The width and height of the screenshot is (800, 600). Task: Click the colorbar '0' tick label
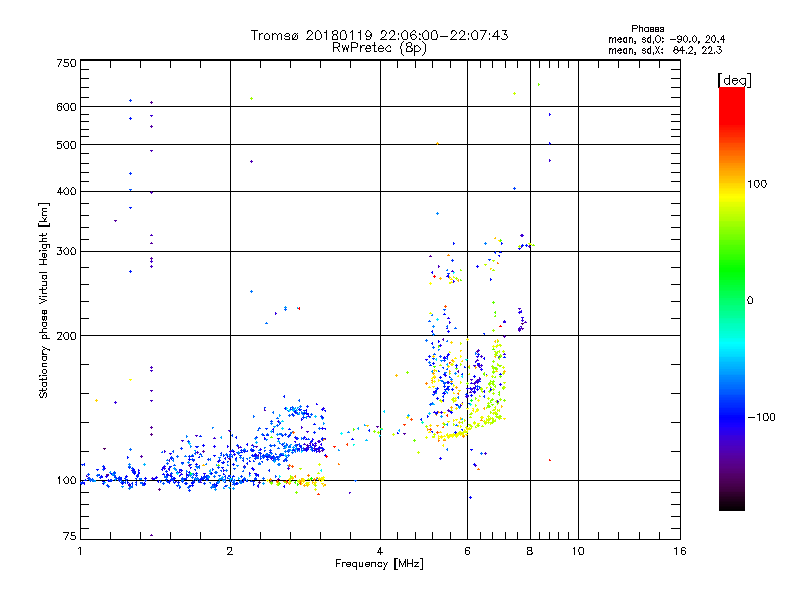(x=750, y=301)
